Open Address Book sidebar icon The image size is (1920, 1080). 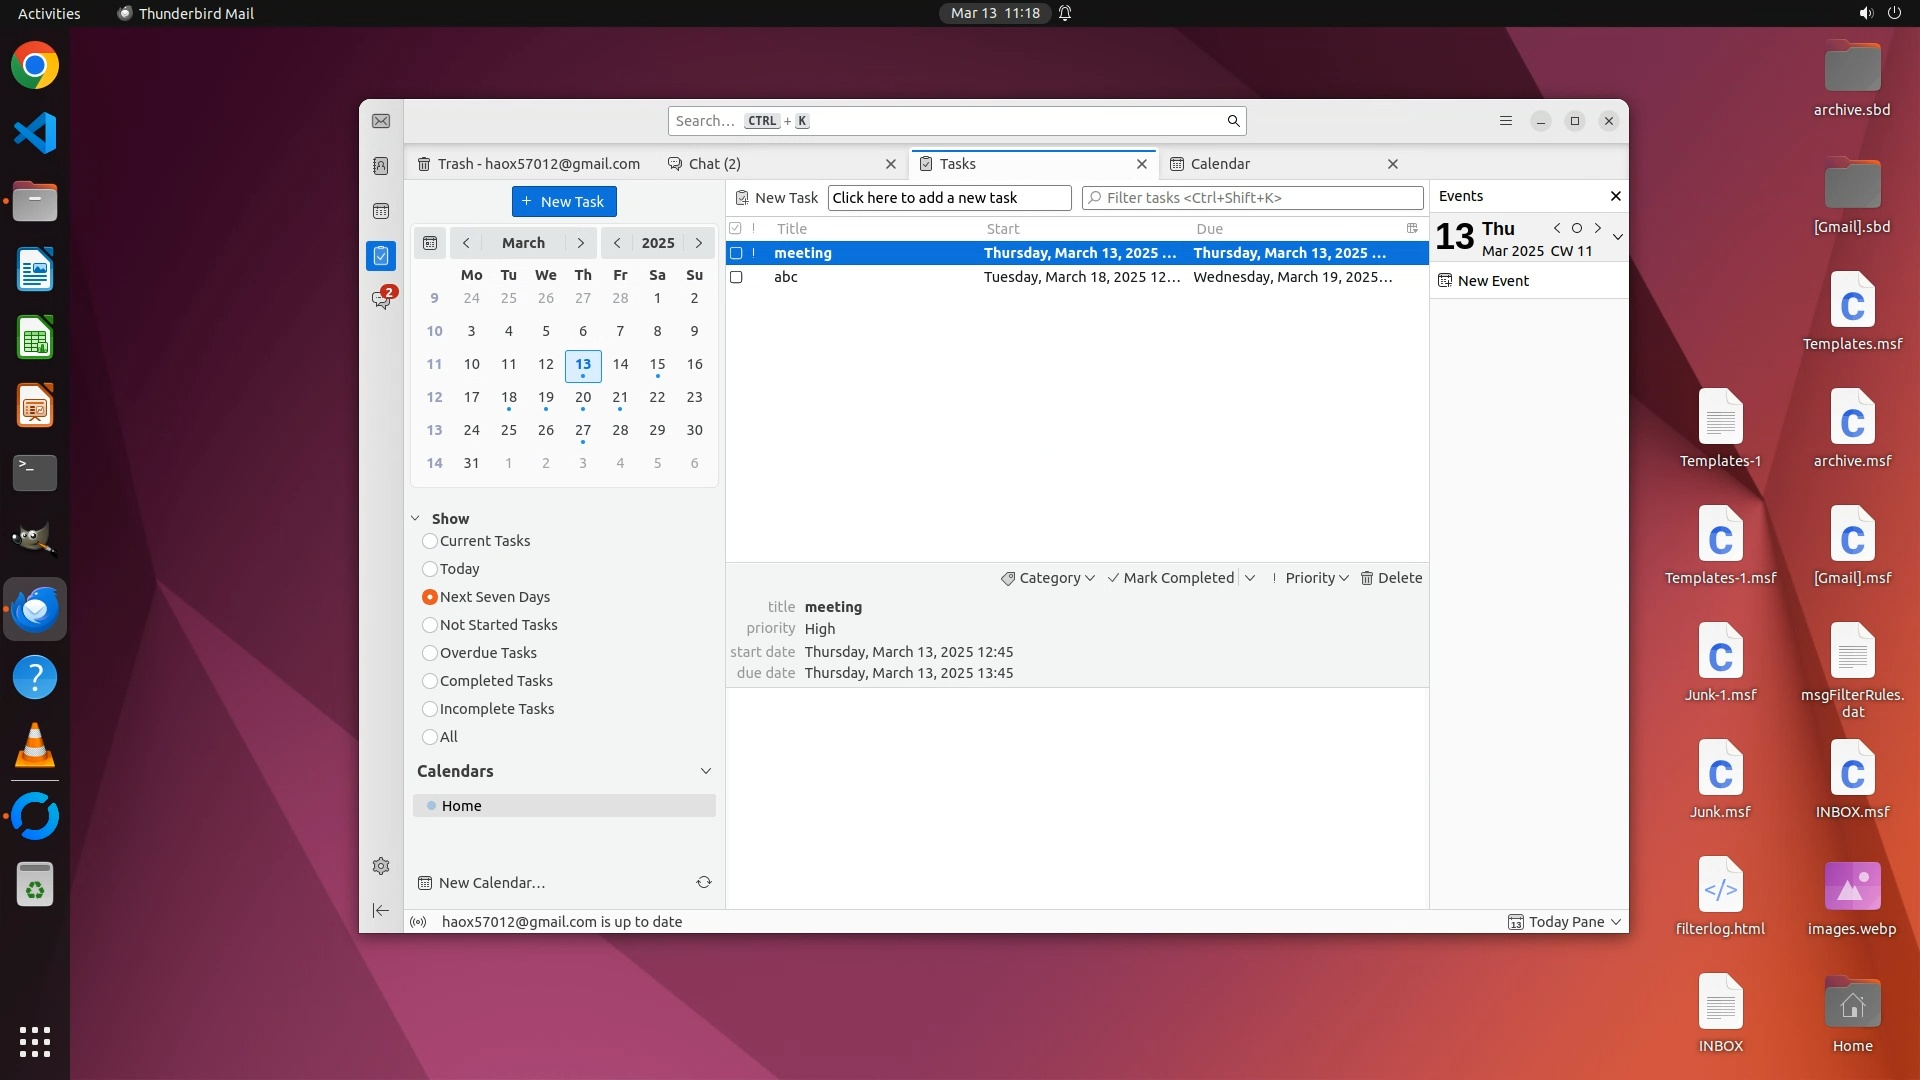coord(381,166)
